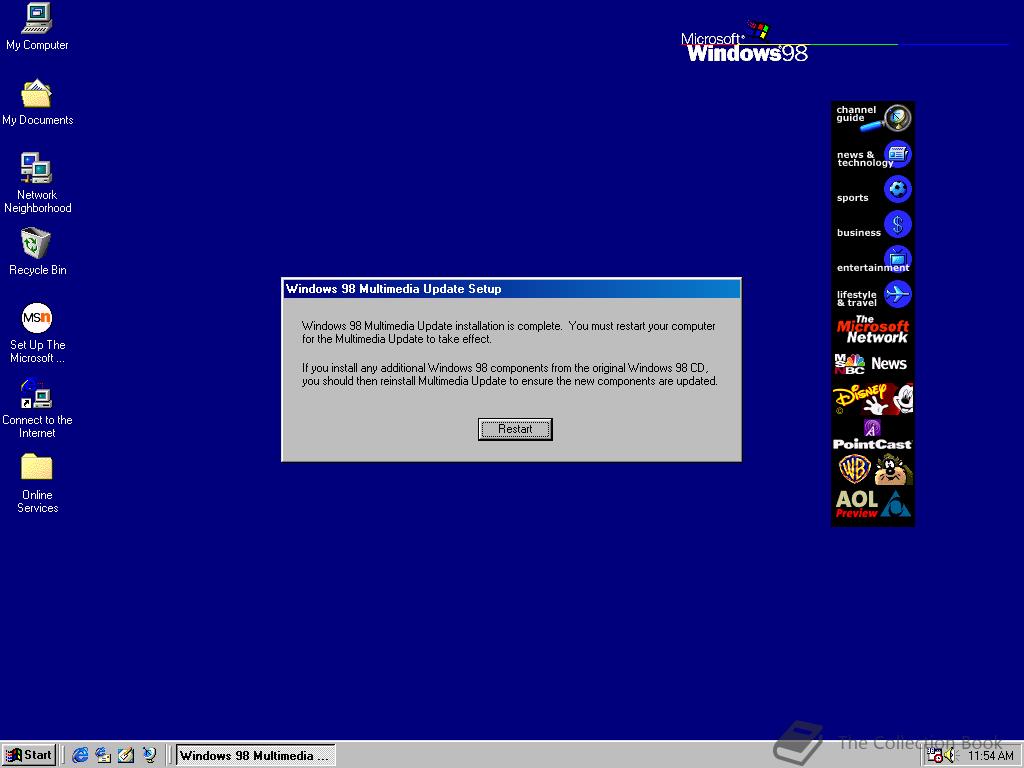The width and height of the screenshot is (1024, 768).
Task: Open the Warner Bros channel
Action: coord(872,470)
